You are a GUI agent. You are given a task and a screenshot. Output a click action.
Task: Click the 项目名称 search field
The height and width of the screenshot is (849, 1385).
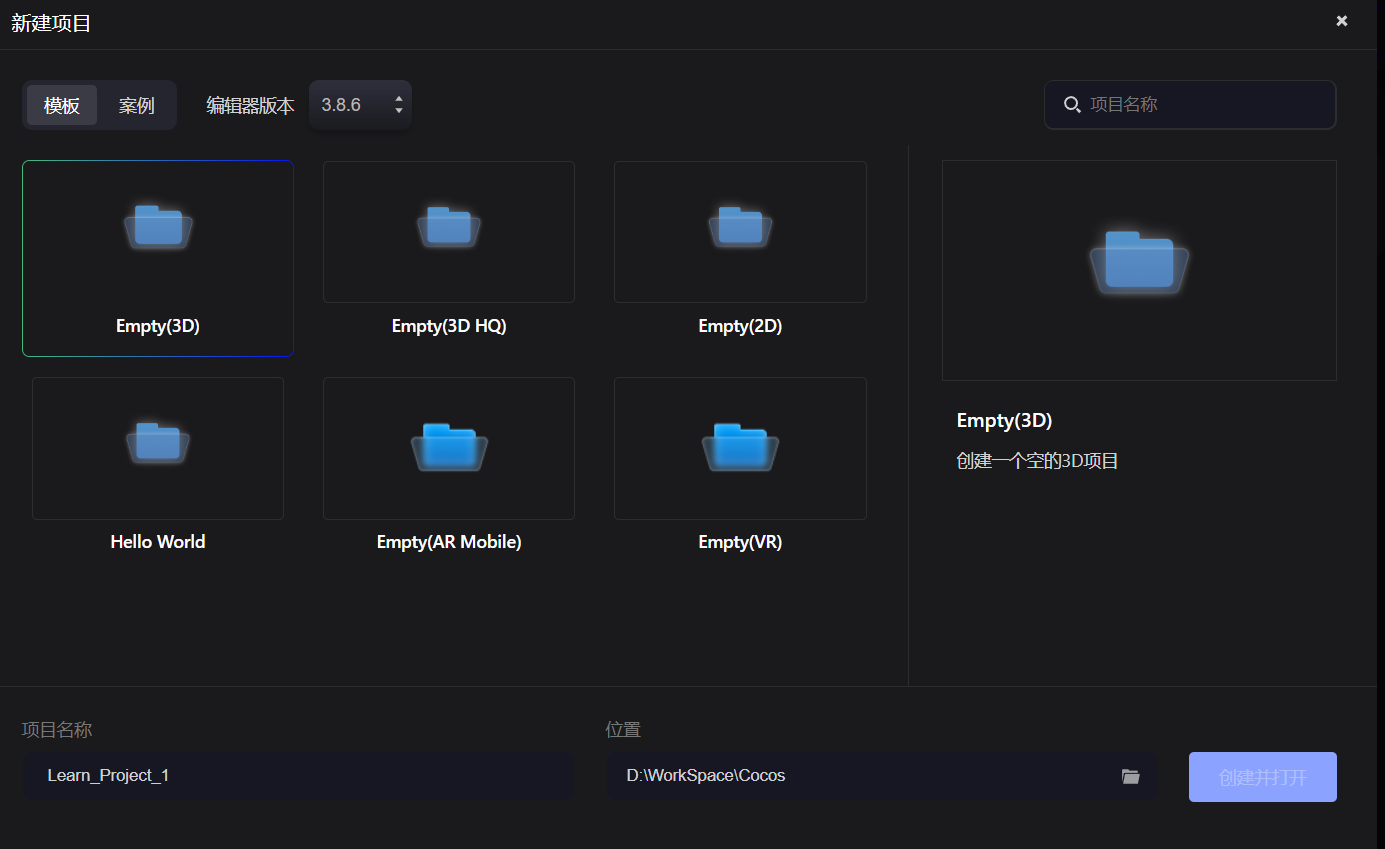[x=1190, y=105]
